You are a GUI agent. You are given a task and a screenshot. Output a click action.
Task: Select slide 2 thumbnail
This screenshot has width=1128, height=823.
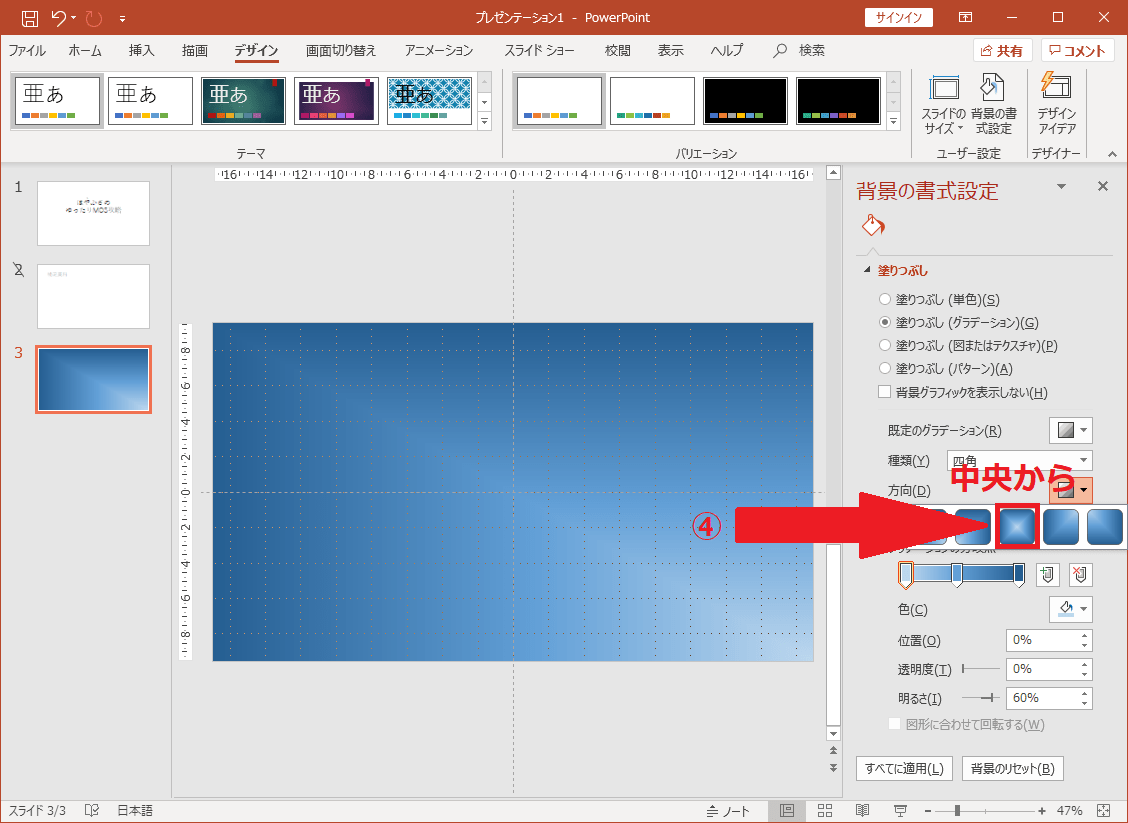94,296
